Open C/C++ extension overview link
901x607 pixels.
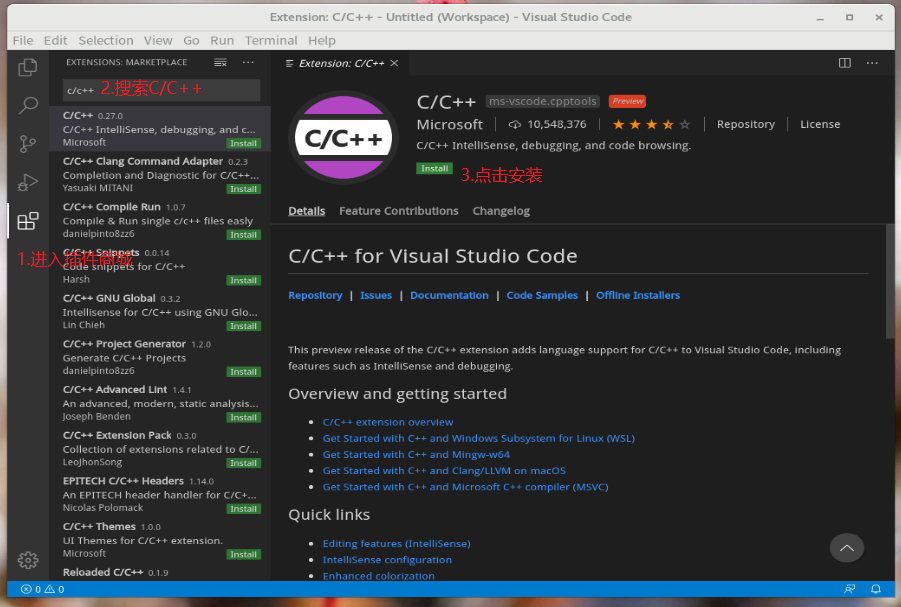tap(388, 422)
